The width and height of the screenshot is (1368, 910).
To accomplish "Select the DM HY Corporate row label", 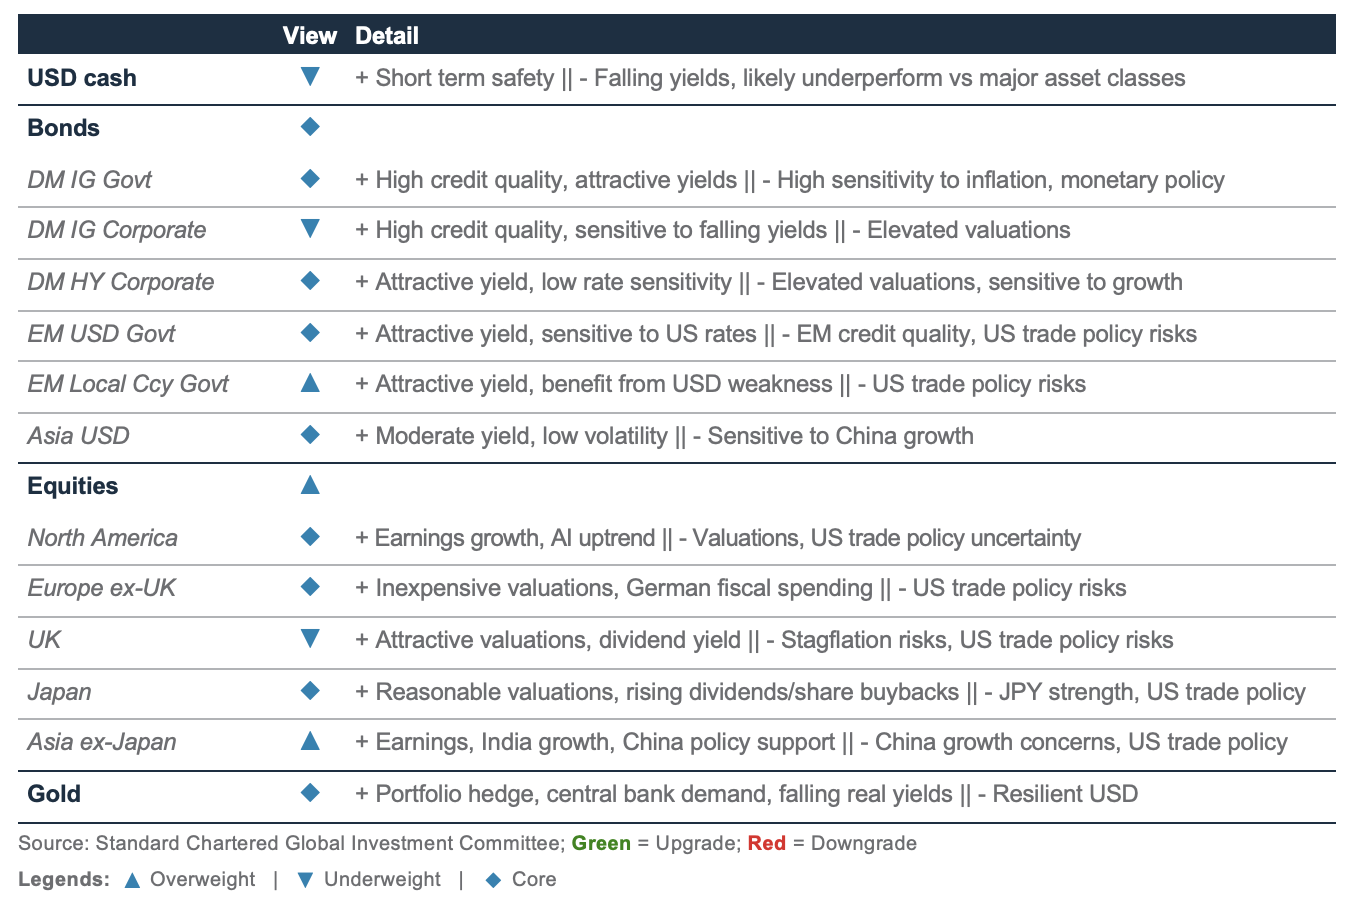I will [x=121, y=282].
